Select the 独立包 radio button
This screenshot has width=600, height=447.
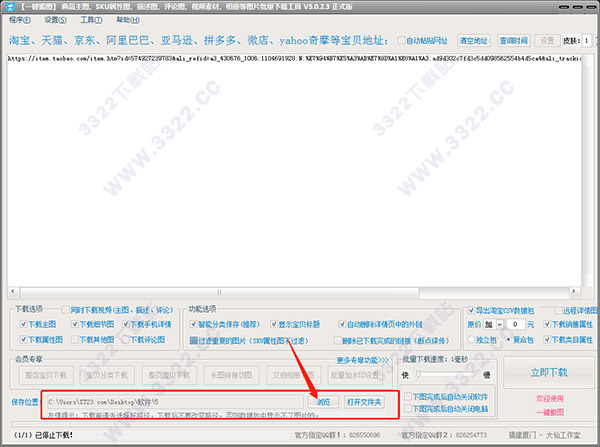point(471,339)
